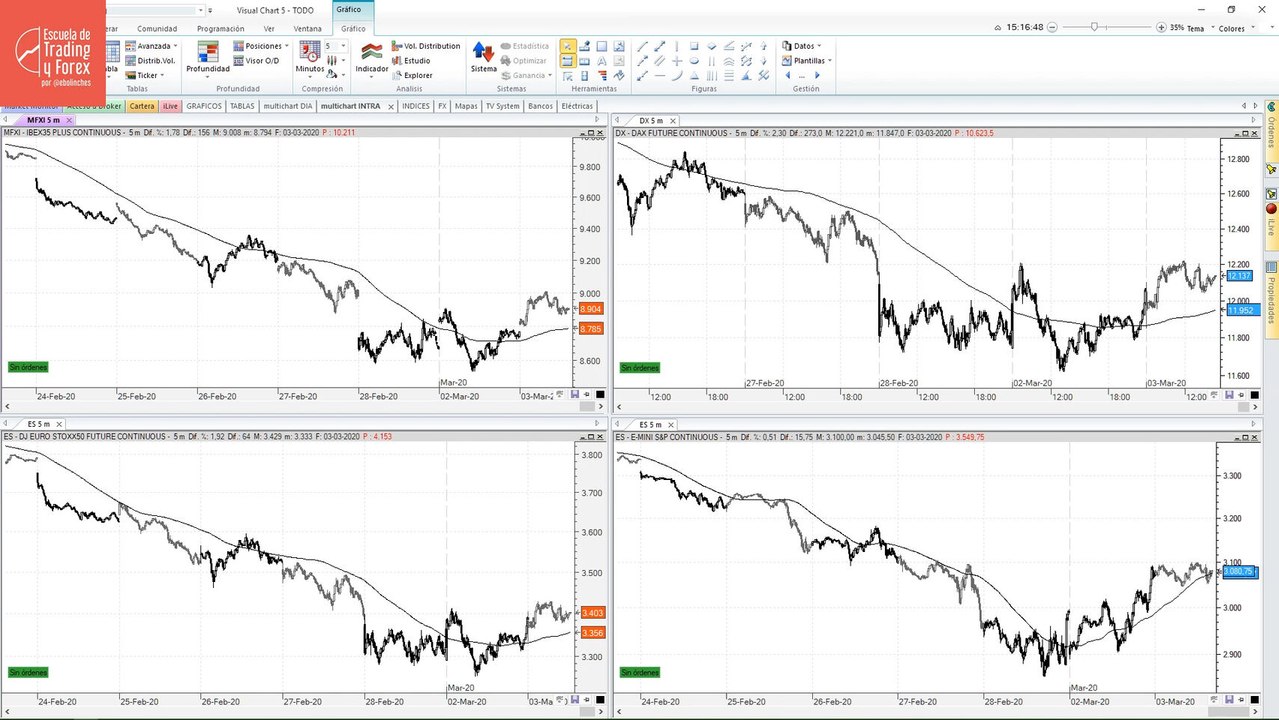Open the Colores dropdown
The width and height of the screenshot is (1279, 720).
coord(1235,28)
